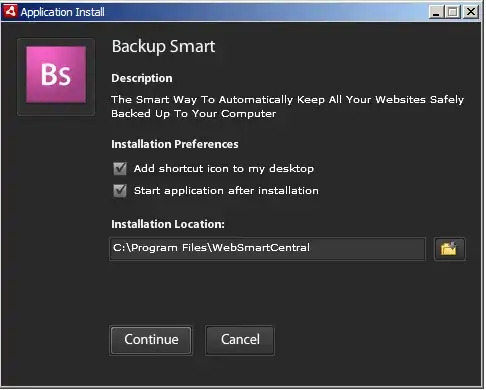Toggle the Add shortcut icon to desktop checkbox

point(120,169)
